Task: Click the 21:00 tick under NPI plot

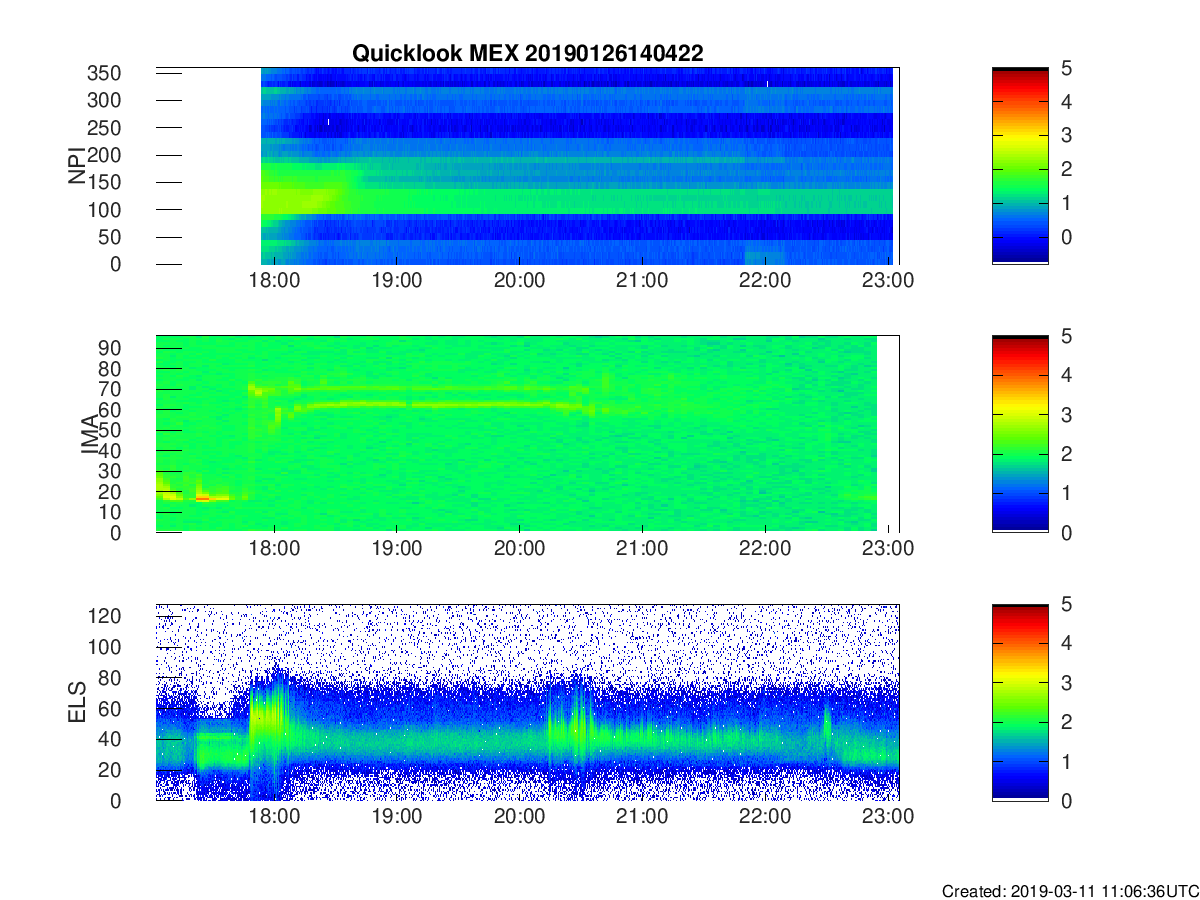Action: [x=642, y=281]
